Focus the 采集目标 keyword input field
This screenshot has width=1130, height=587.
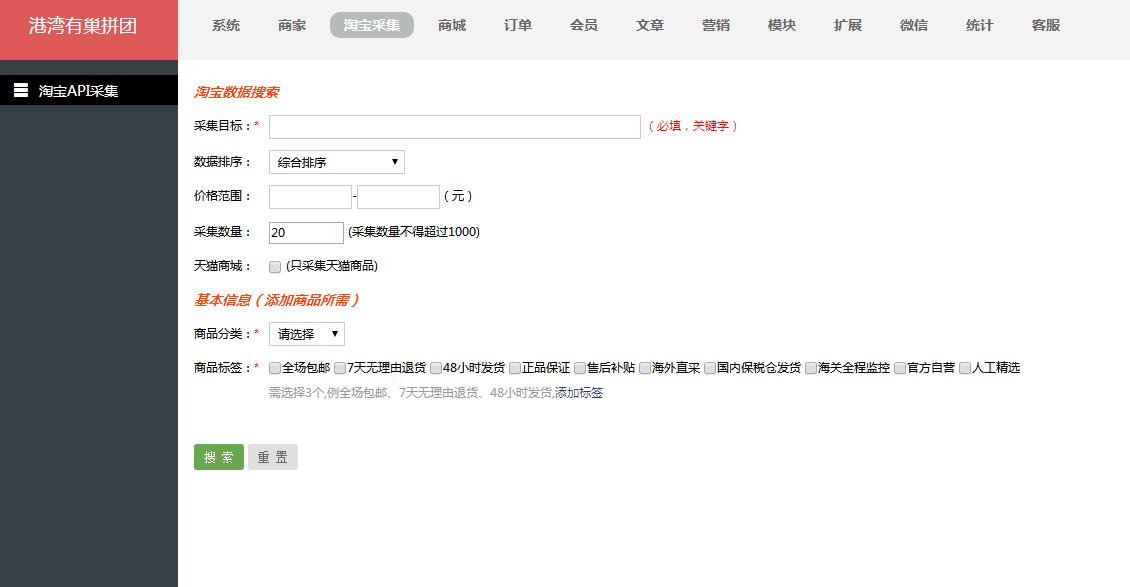pyautogui.click(x=455, y=127)
